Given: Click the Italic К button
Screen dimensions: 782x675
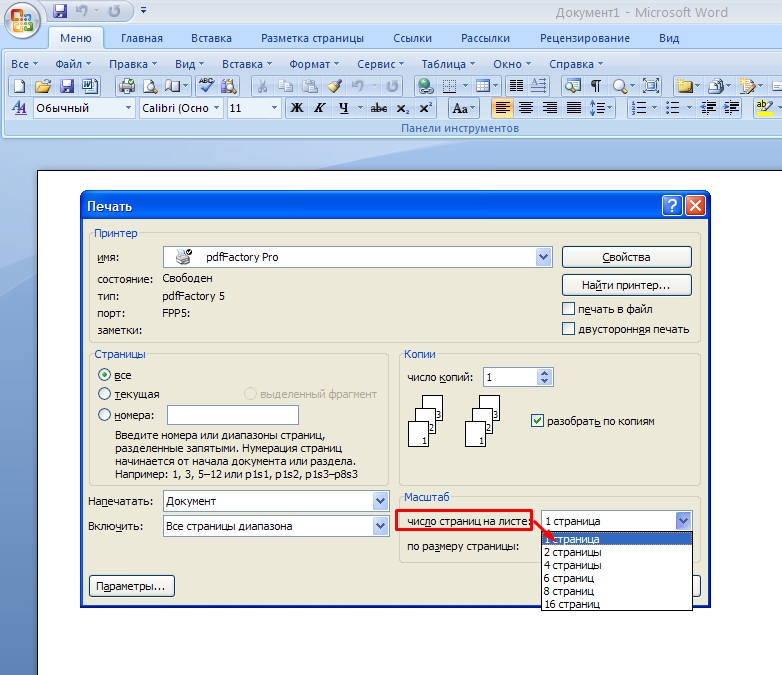Looking at the screenshot, I should click(320, 108).
